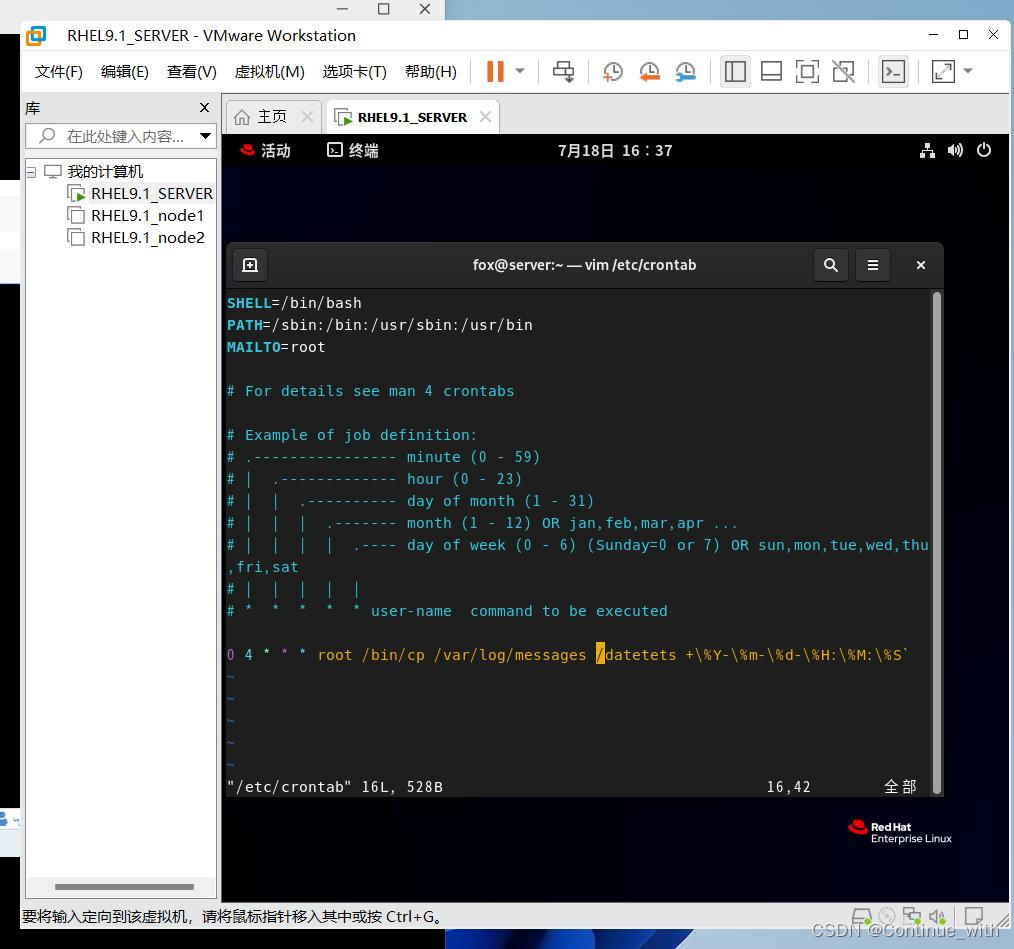Select RHEL9.1_node2 in the library tree

click(x=136, y=237)
